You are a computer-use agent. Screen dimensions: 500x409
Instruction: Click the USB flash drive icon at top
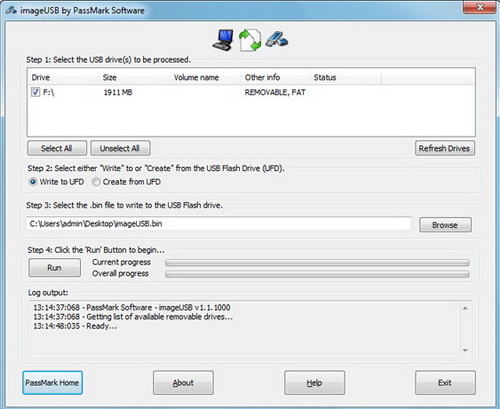277,39
